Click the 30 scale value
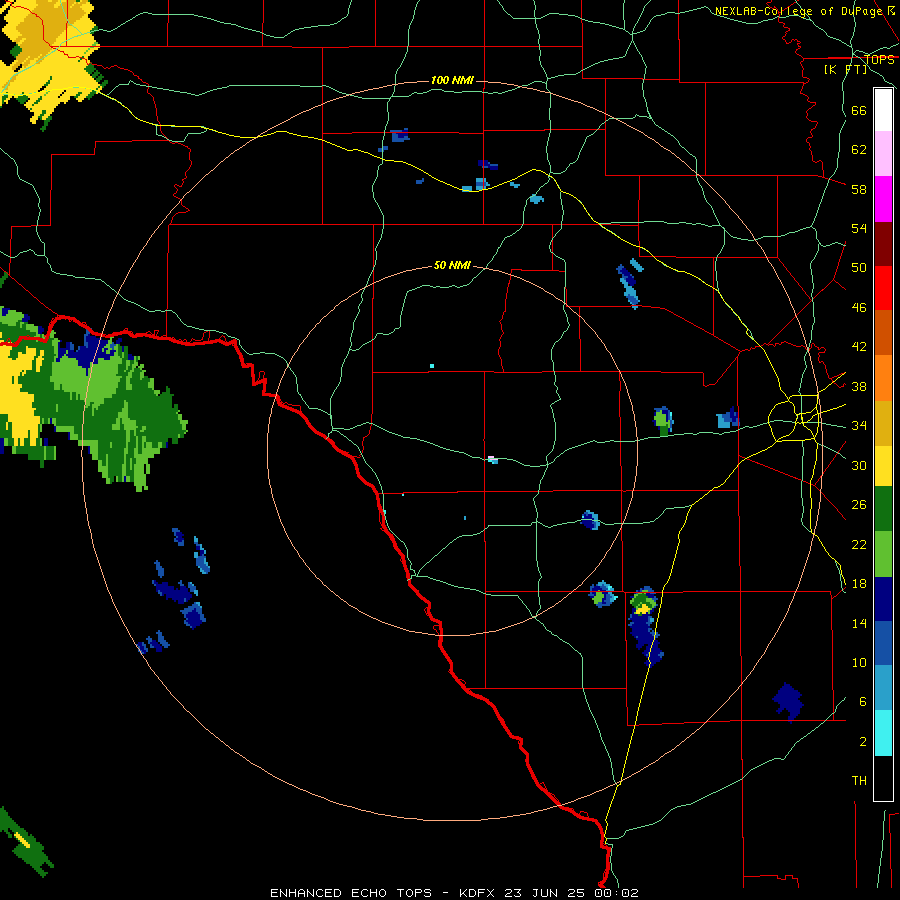900x900 pixels. tap(859, 465)
